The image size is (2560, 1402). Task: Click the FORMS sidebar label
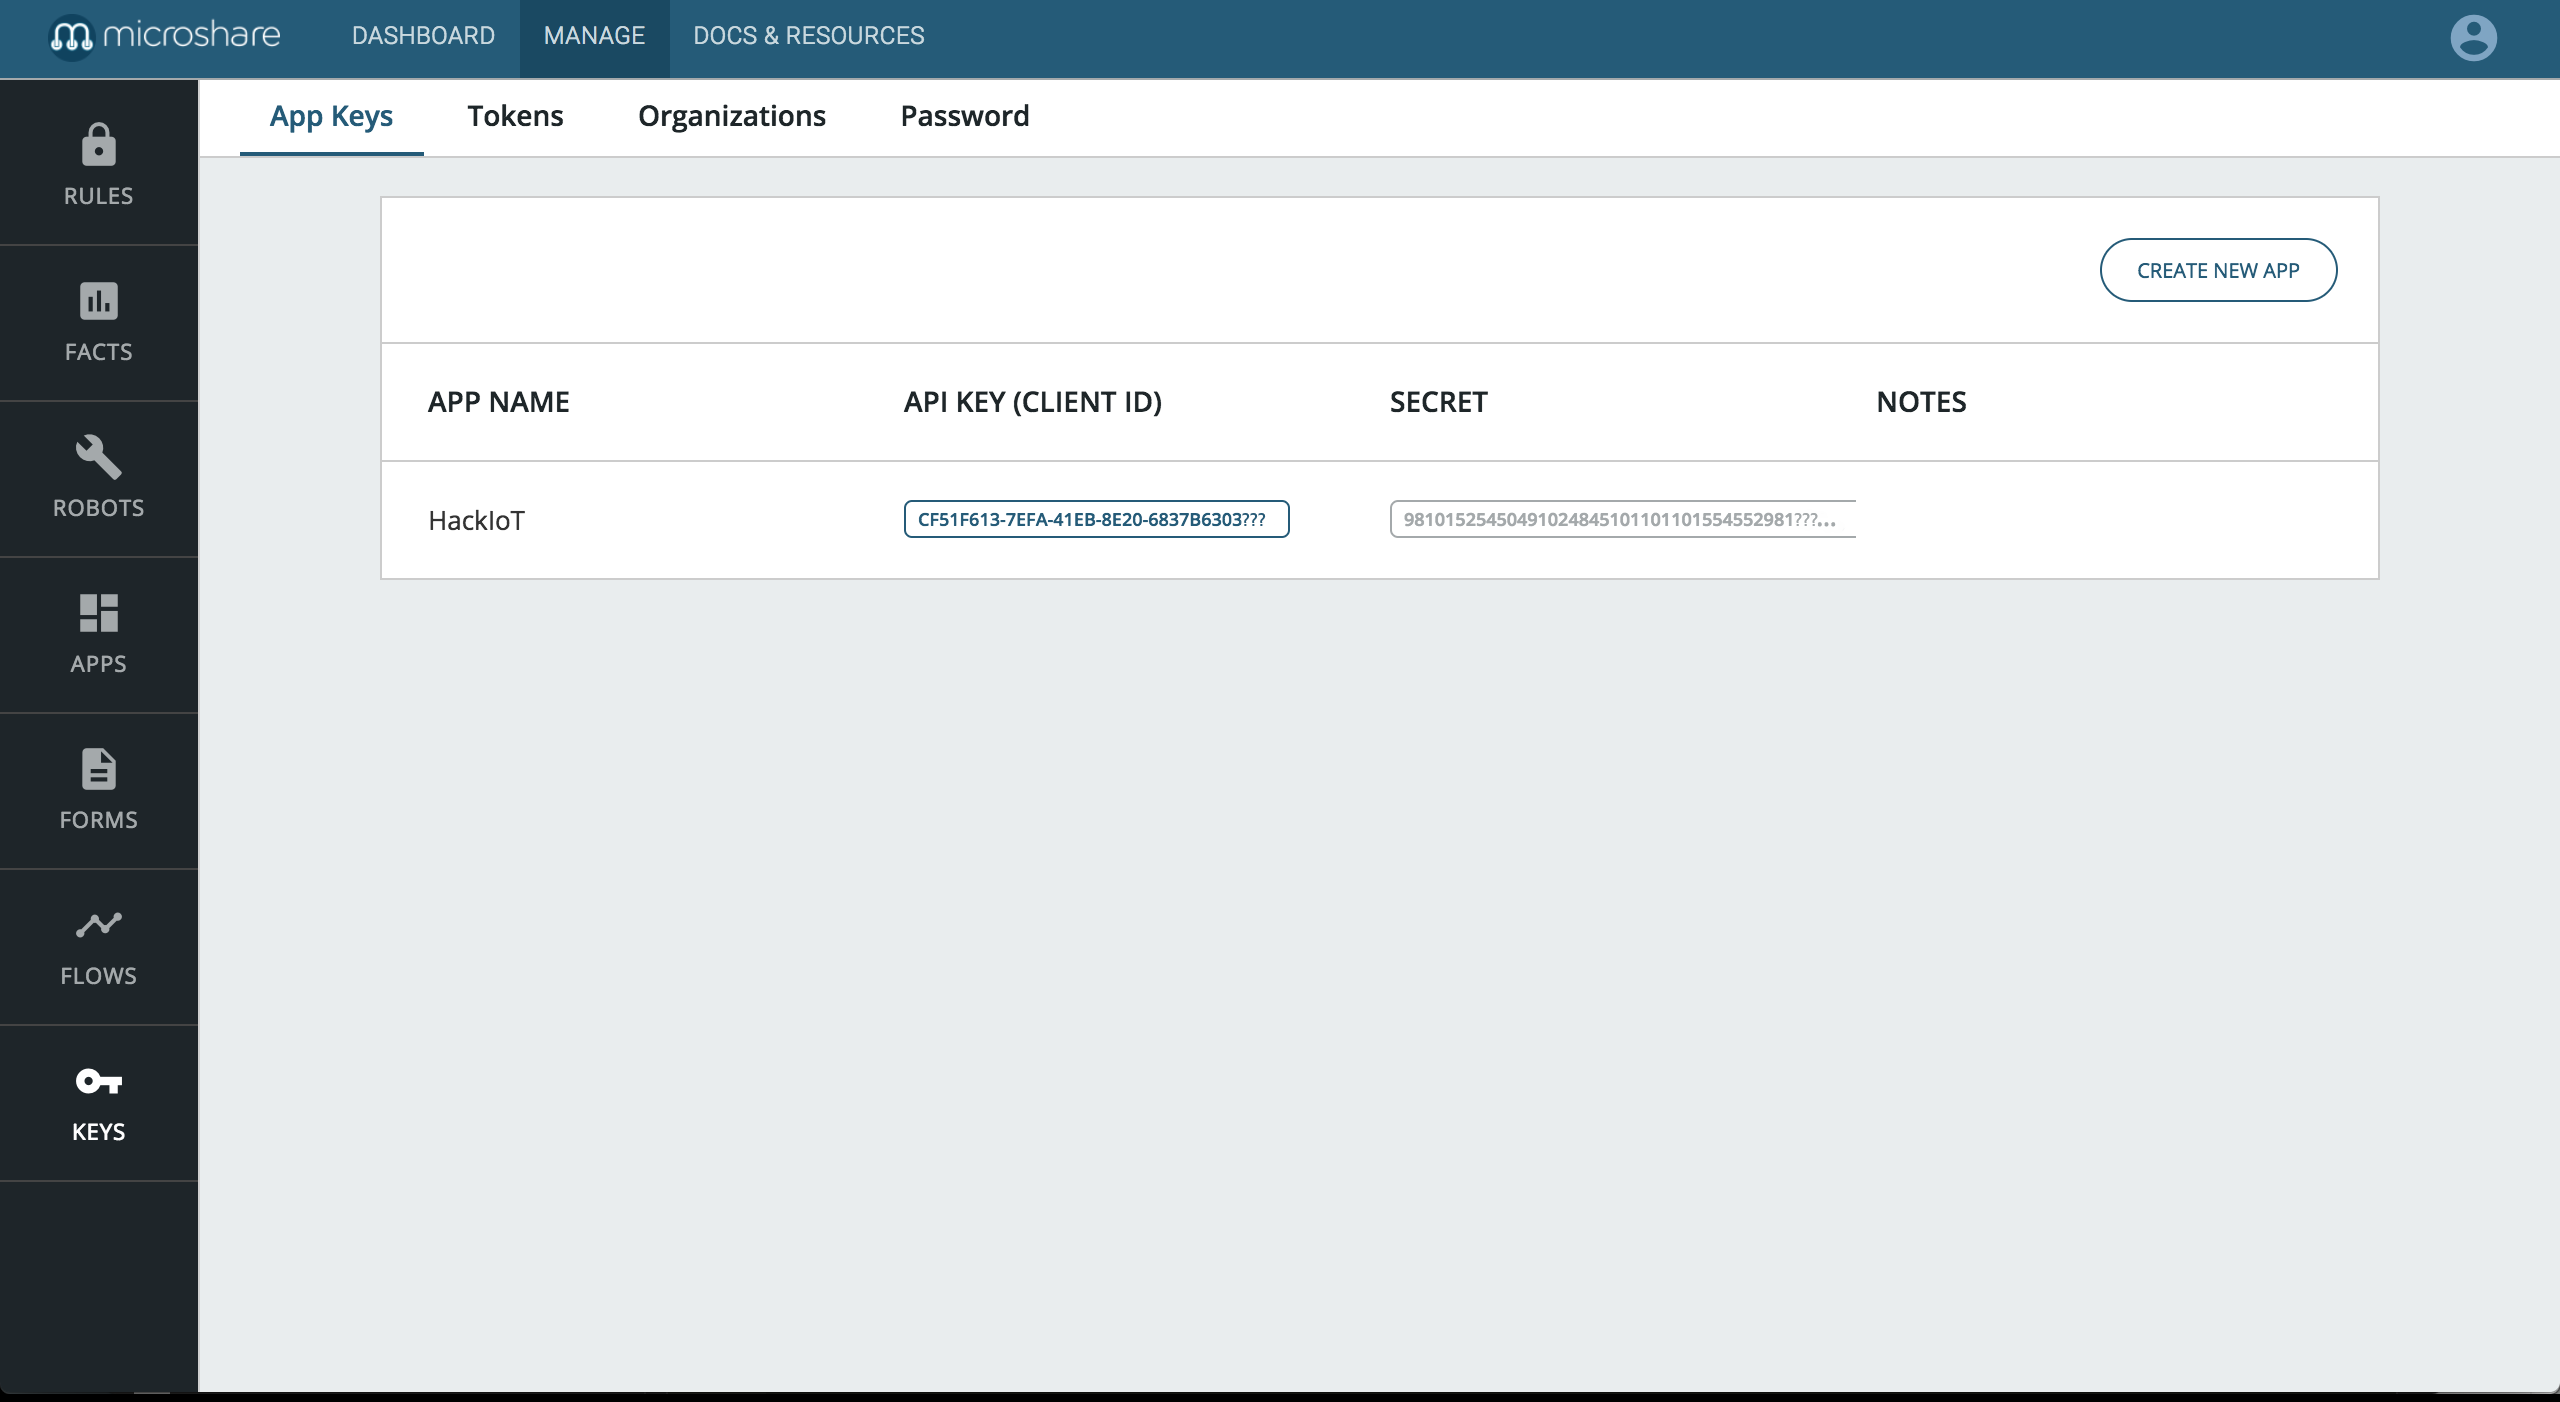[x=98, y=820]
